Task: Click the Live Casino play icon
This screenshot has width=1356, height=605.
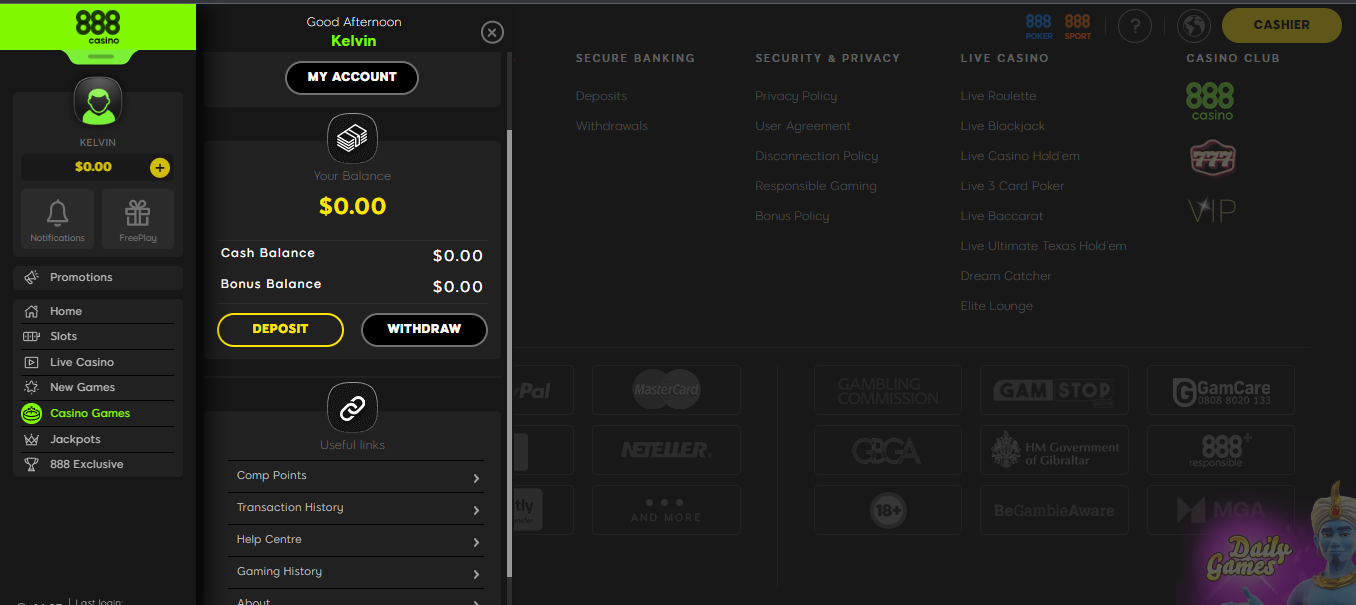Action: click(32, 362)
